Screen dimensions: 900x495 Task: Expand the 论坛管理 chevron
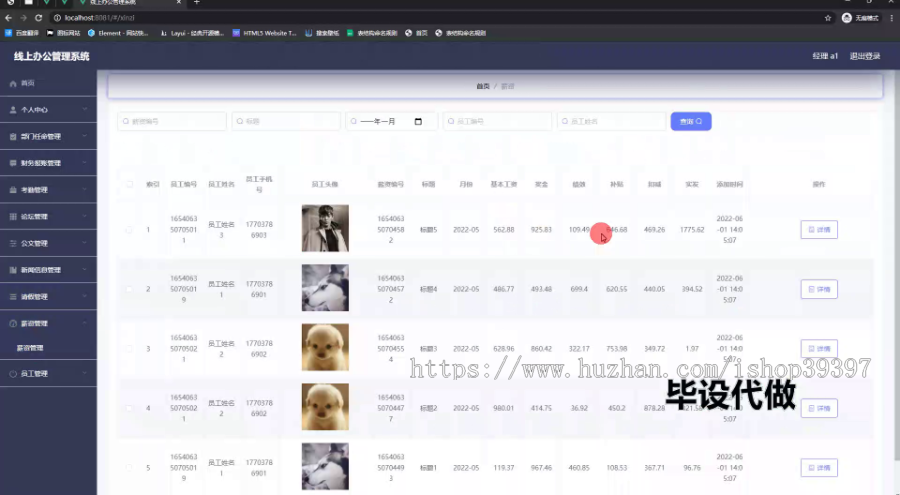coord(84,216)
